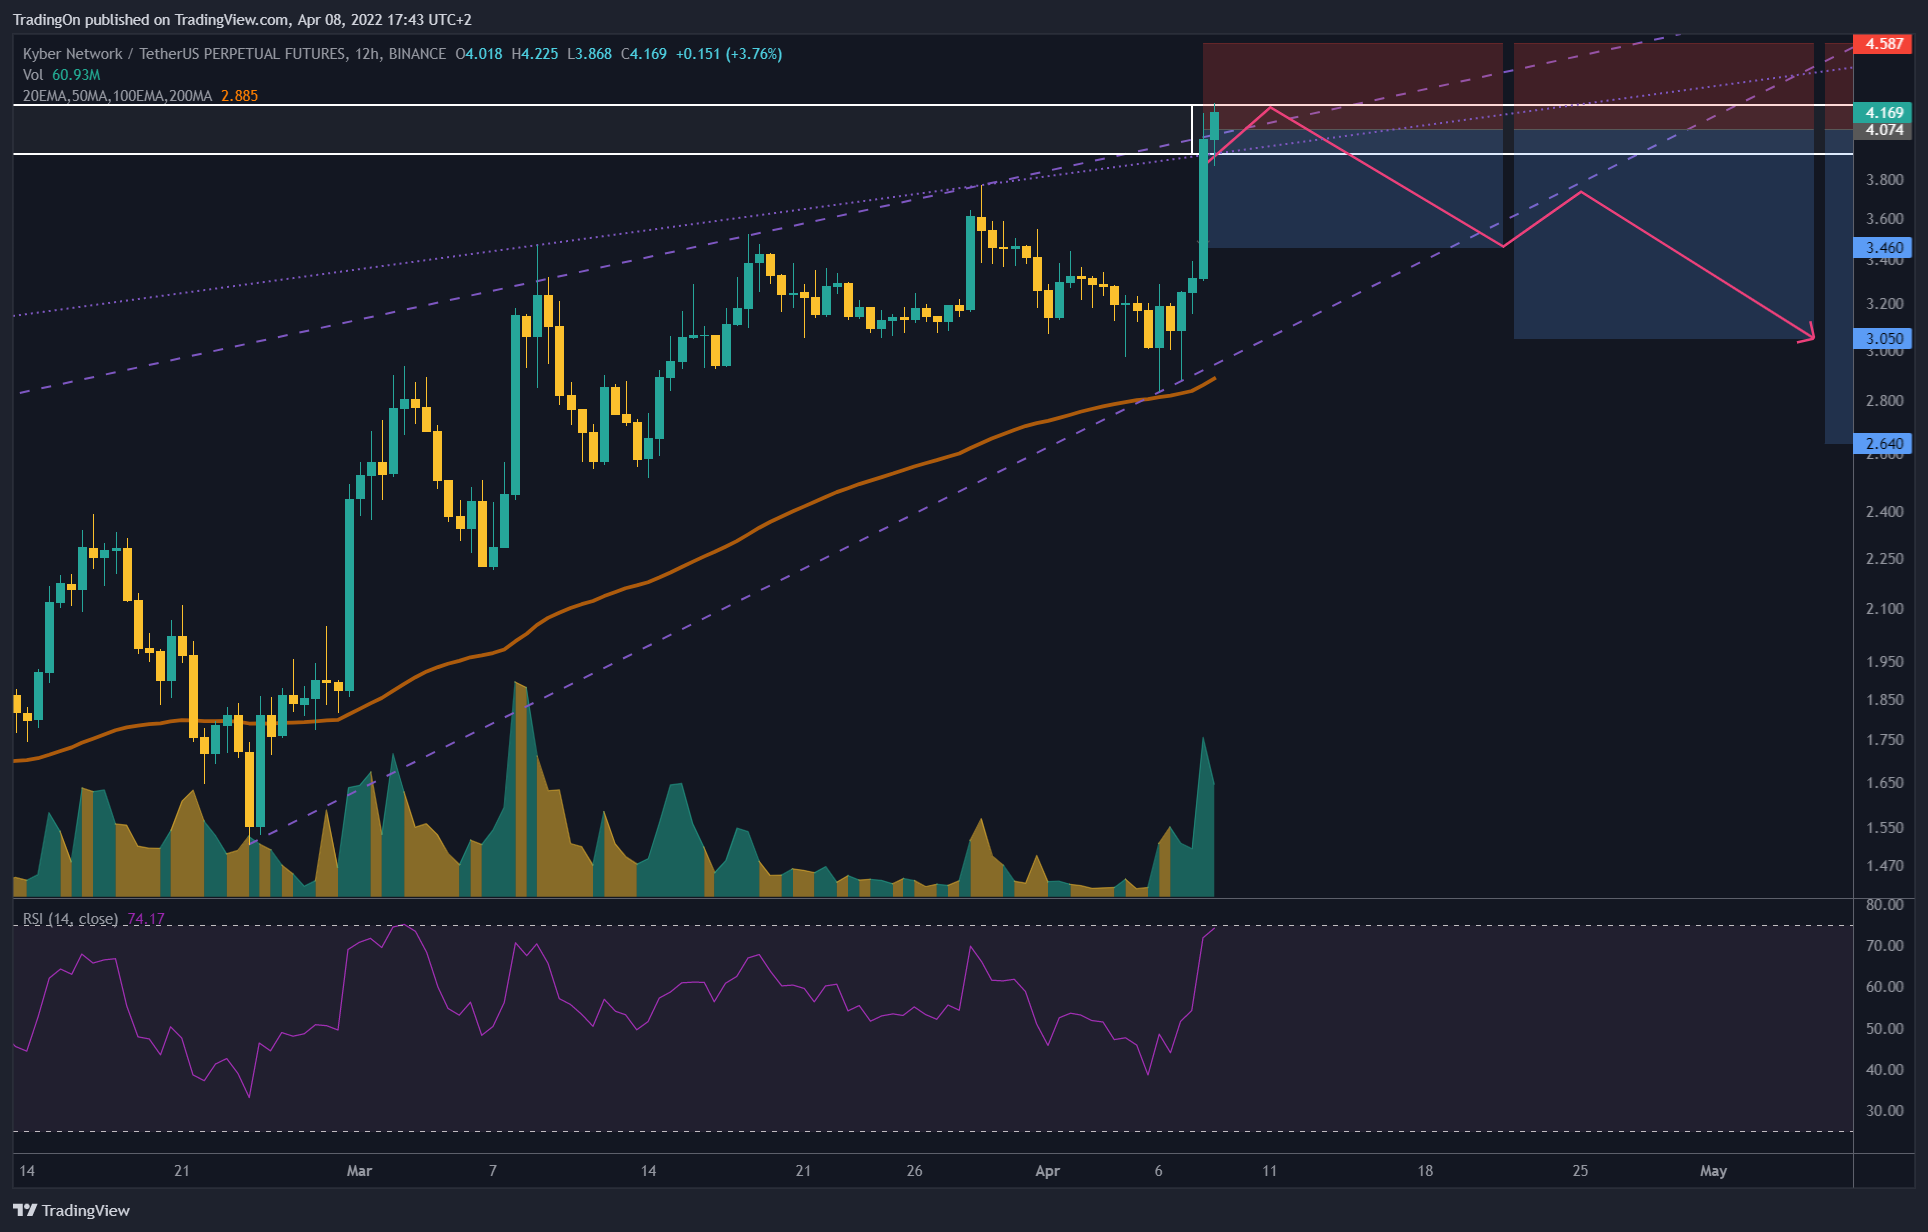This screenshot has height=1232, width=1928.
Task: Click the 2.400 price axis label
Action: pos(1884,512)
